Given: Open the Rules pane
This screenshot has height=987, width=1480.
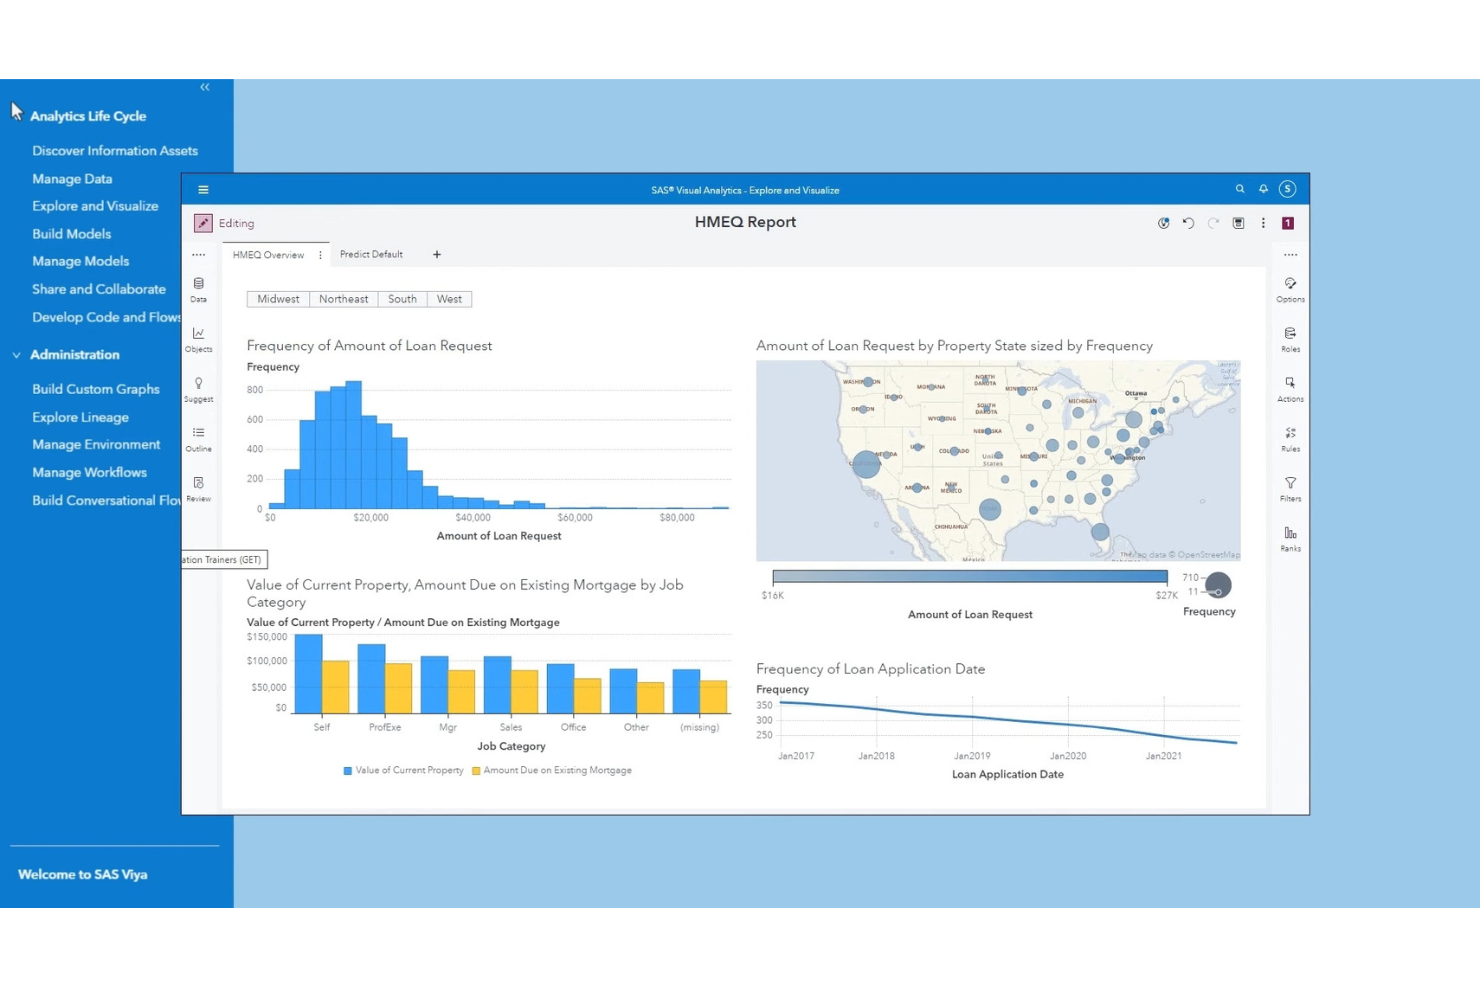Looking at the screenshot, I should 1290,438.
